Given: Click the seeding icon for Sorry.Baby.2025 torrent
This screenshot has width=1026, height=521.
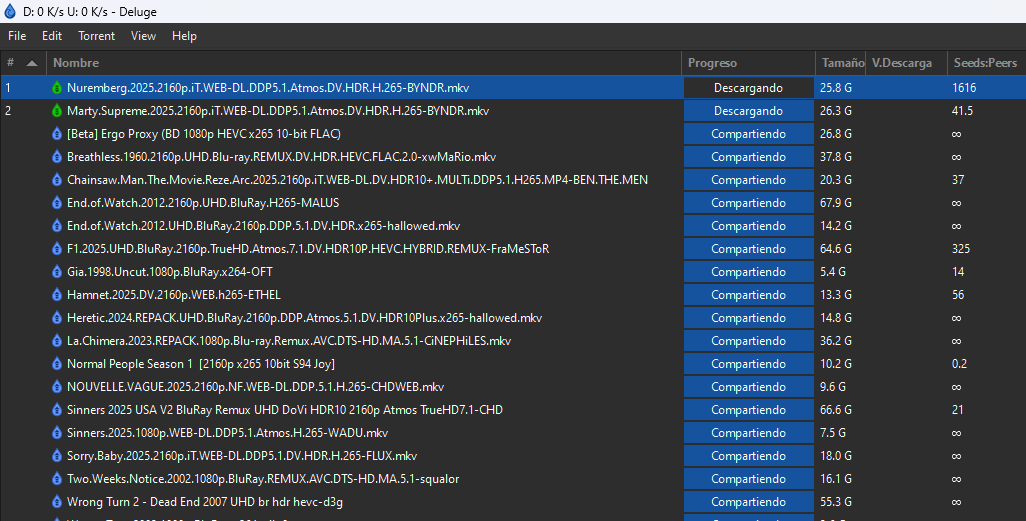Looking at the screenshot, I should pos(57,456).
